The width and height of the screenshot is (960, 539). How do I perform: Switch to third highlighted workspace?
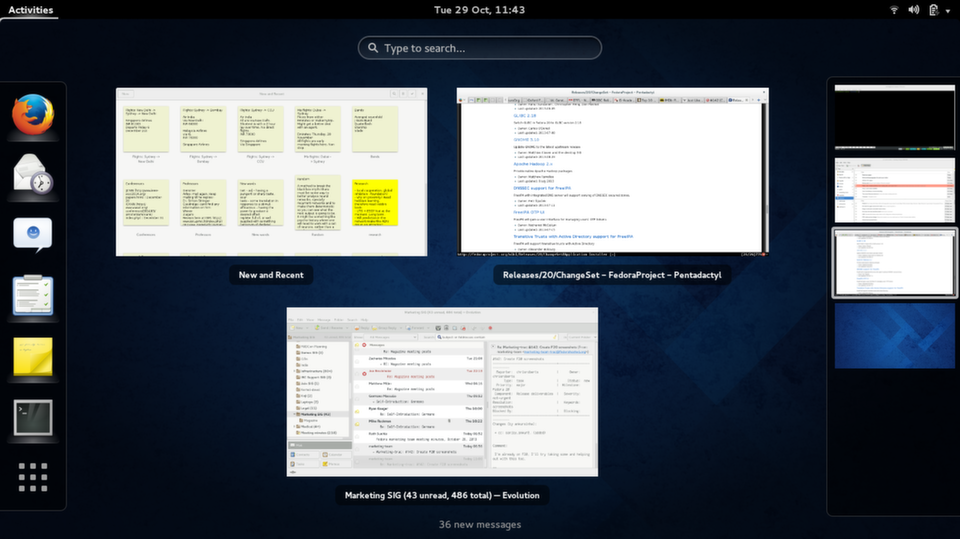click(894, 263)
